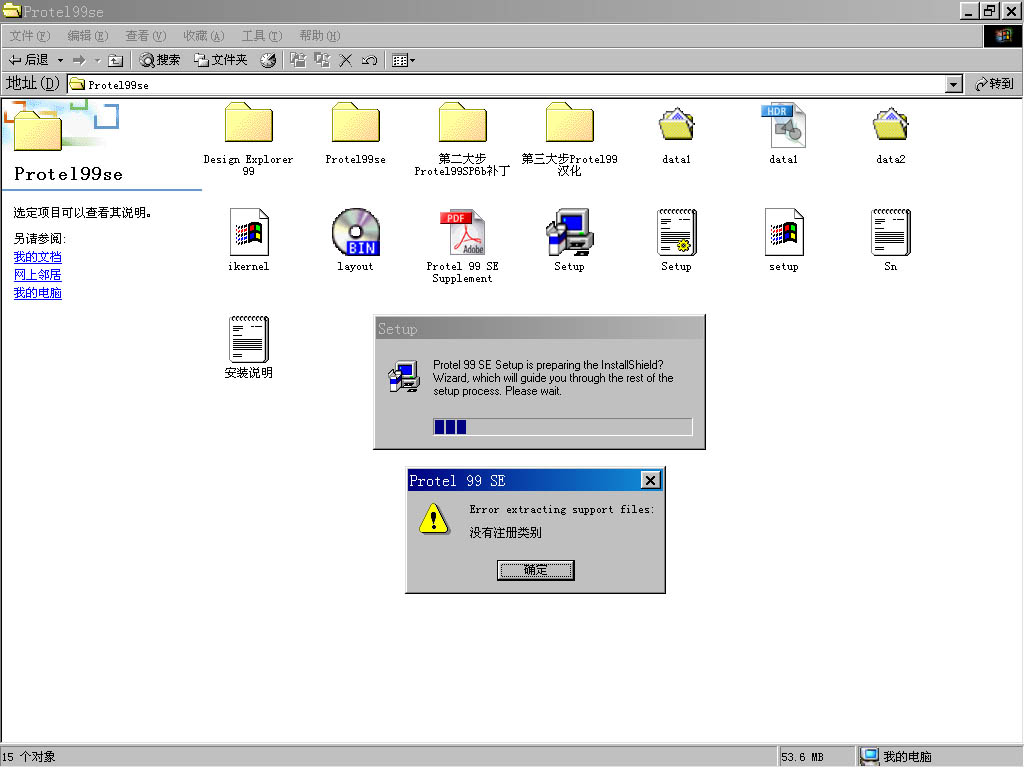
Task: Select the lowercase setup Windows-flag file
Action: (784, 232)
